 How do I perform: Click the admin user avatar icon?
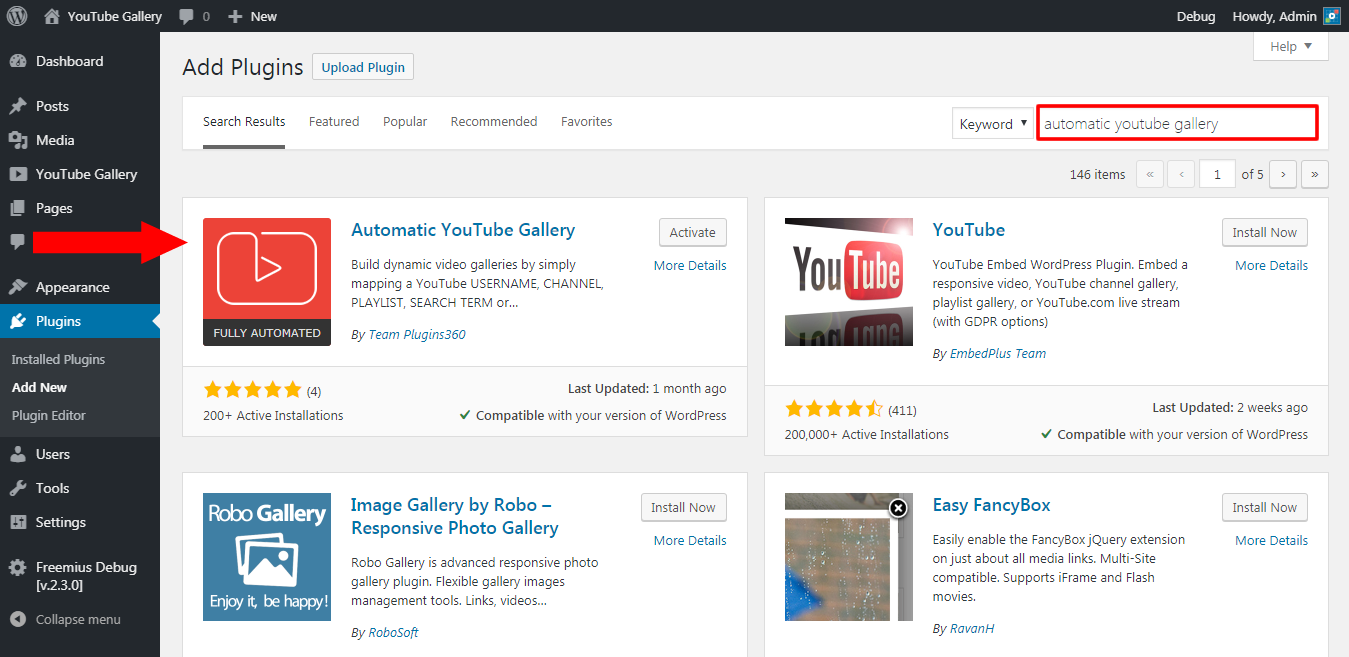[x=1331, y=16]
